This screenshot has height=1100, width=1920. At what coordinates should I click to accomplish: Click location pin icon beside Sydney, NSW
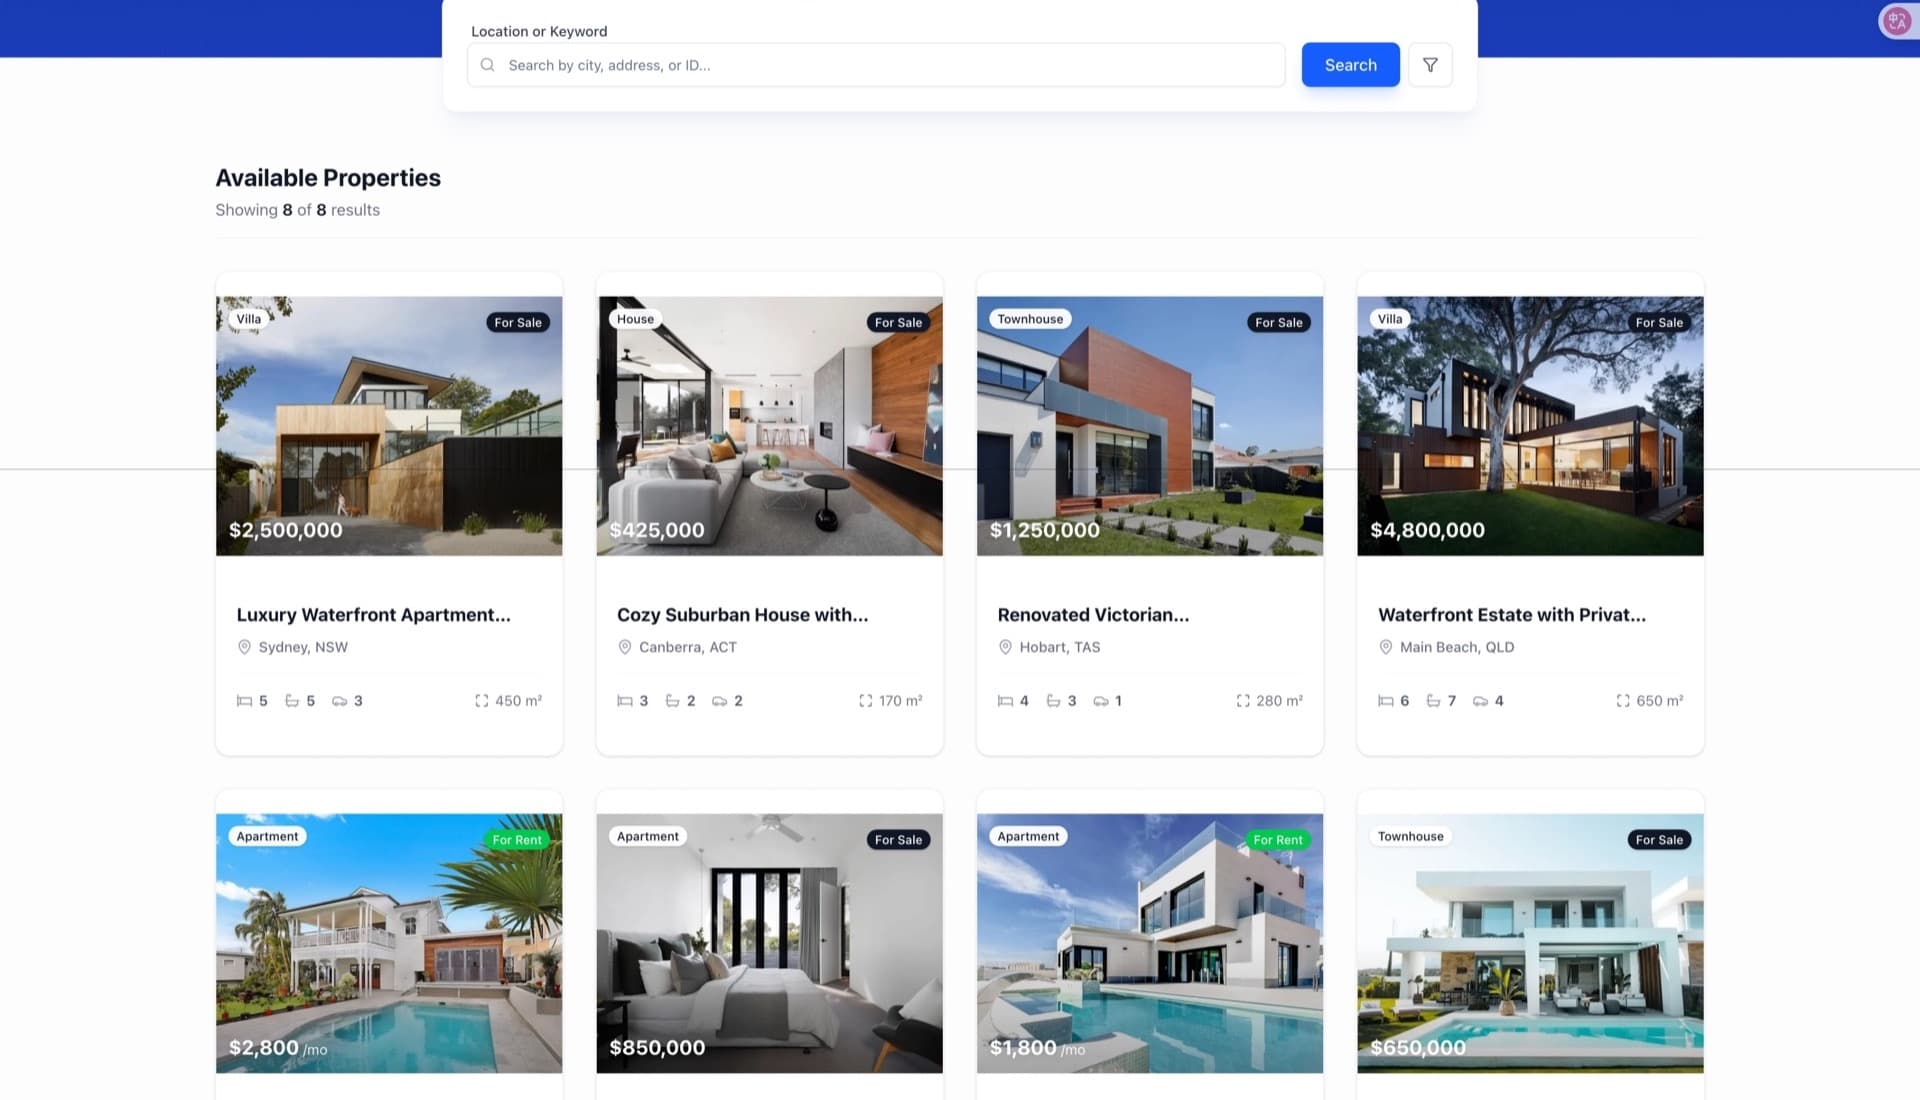coord(244,647)
